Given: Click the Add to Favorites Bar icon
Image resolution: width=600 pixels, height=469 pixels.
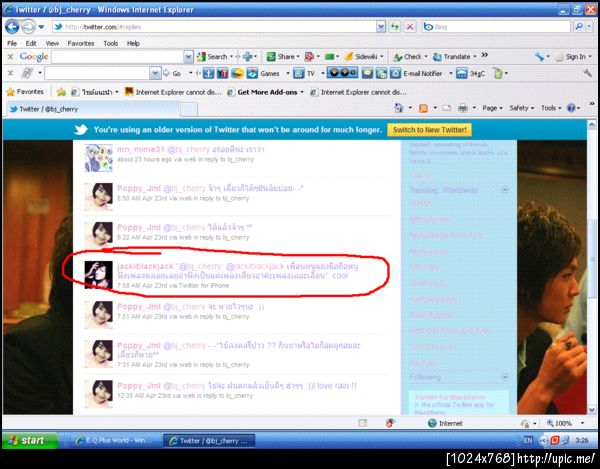Looking at the screenshot, I should 61,92.
